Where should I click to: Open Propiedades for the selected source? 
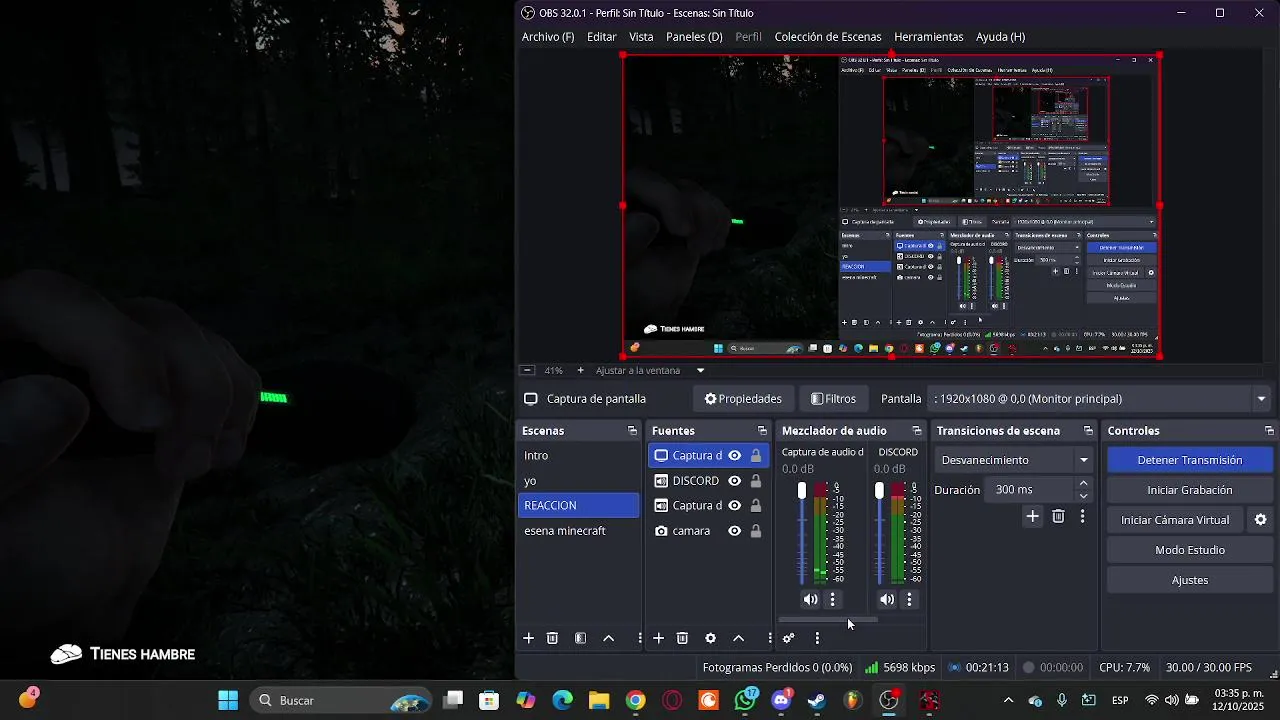pyautogui.click(x=743, y=399)
